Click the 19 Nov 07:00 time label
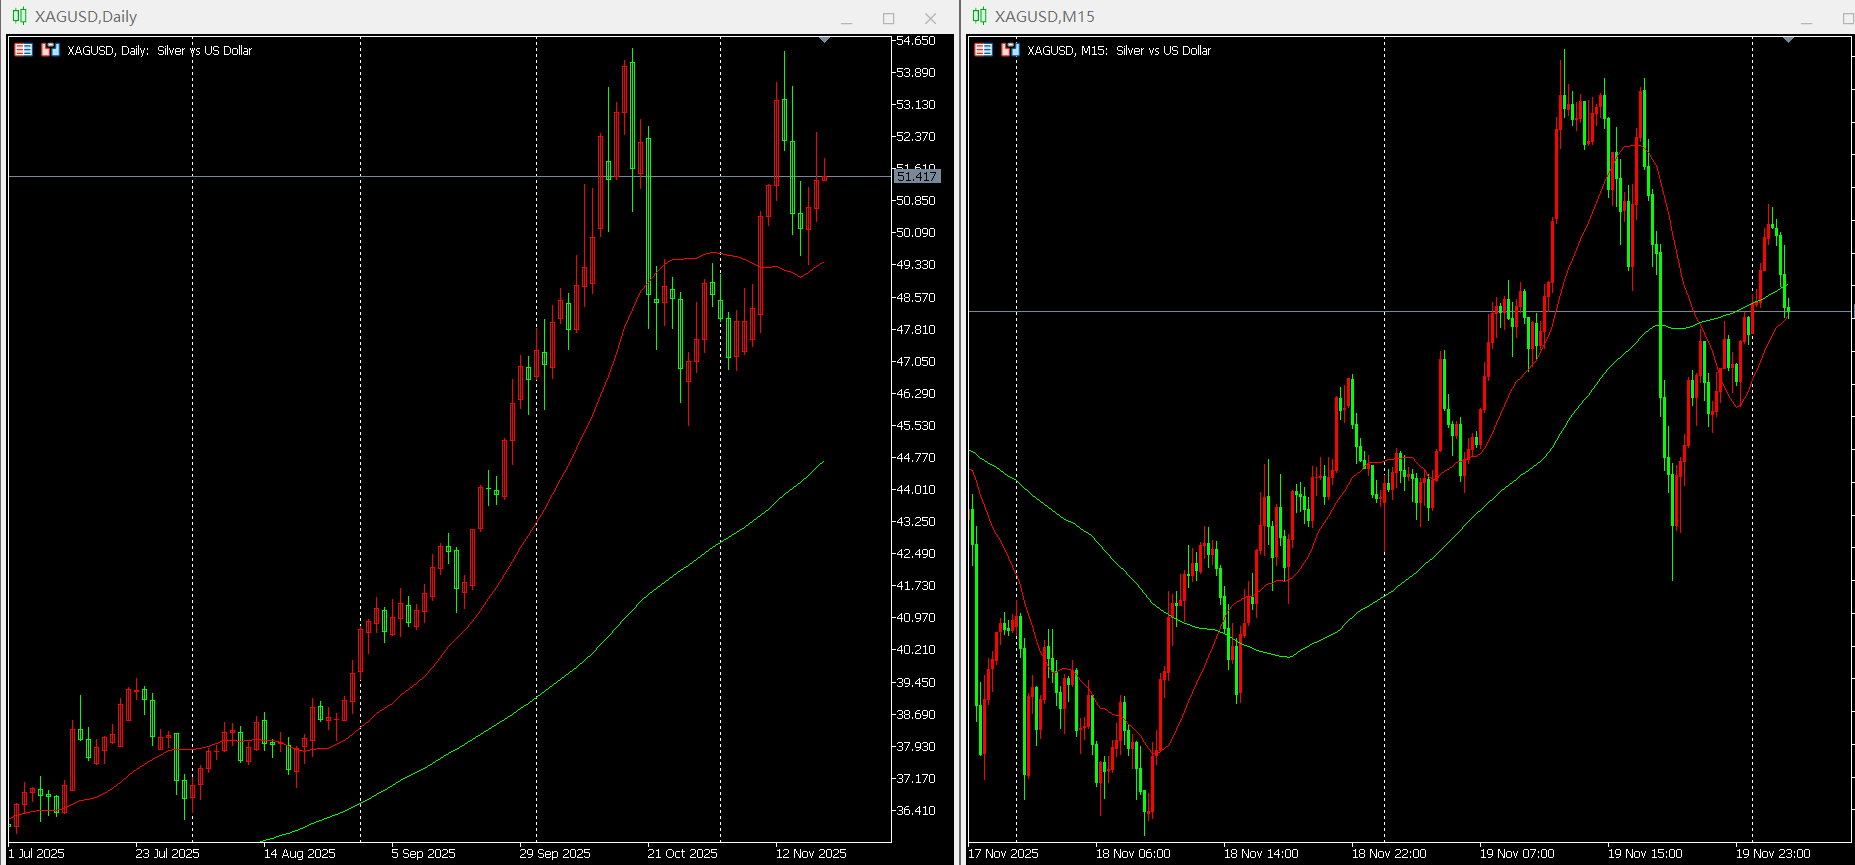 [x=1517, y=853]
